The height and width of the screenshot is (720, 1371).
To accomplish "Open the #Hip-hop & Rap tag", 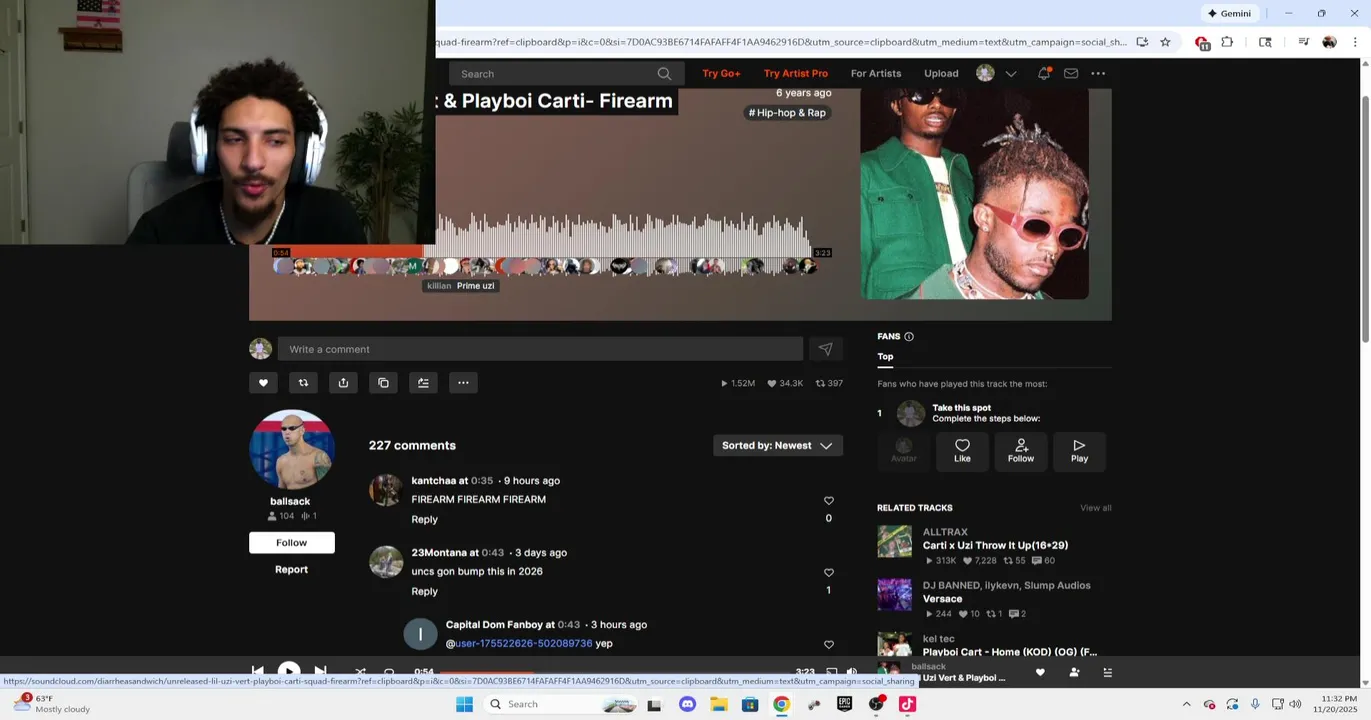I will (787, 113).
